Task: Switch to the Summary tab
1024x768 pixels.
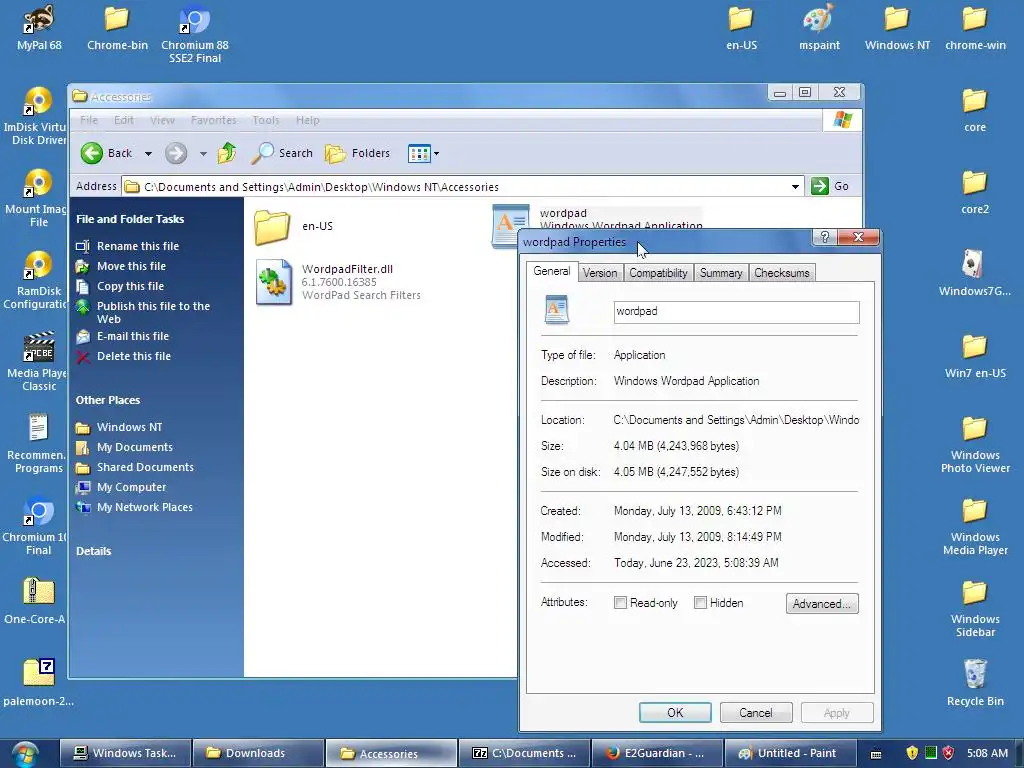Action: click(x=720, y=273)
